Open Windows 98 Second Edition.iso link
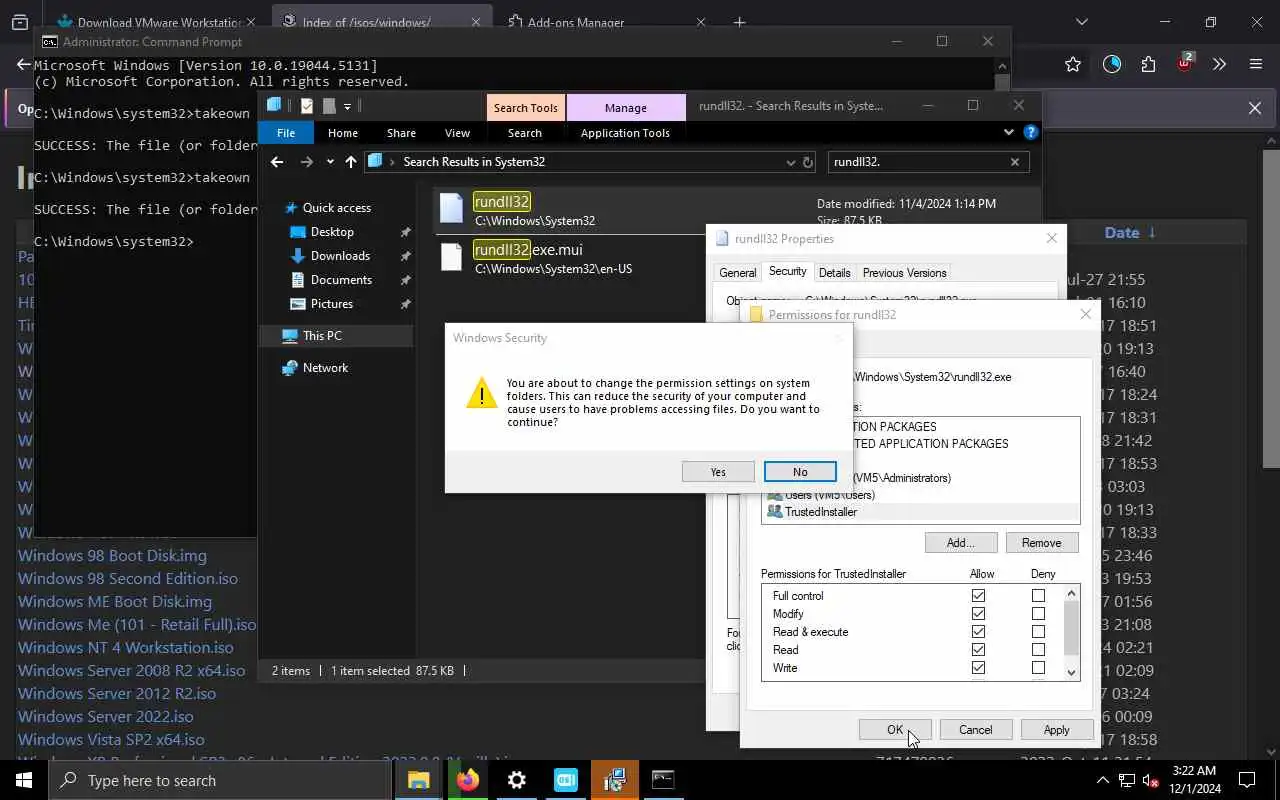 tap(128, 578)
